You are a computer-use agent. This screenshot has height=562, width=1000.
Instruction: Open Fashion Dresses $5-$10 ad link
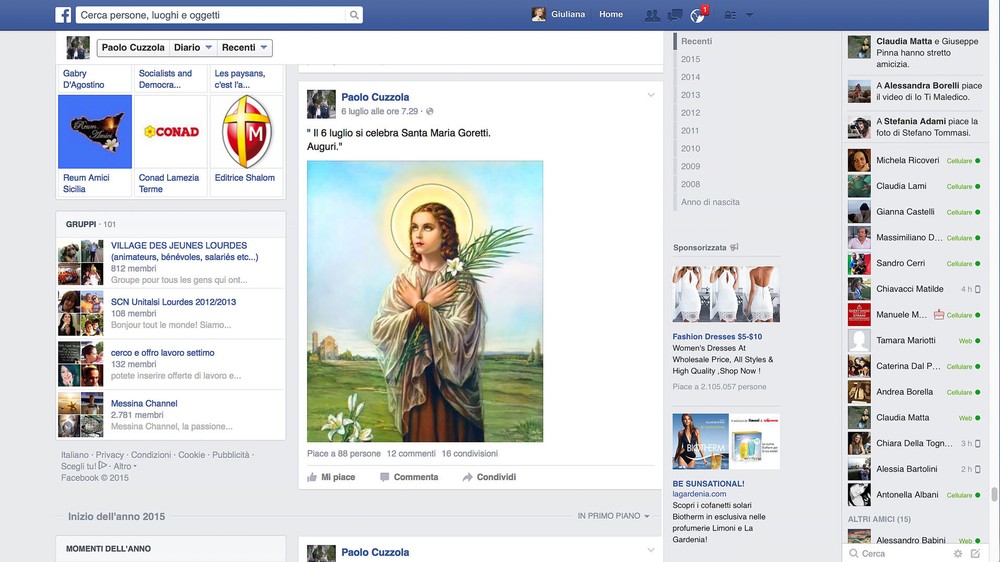[717, 337]
